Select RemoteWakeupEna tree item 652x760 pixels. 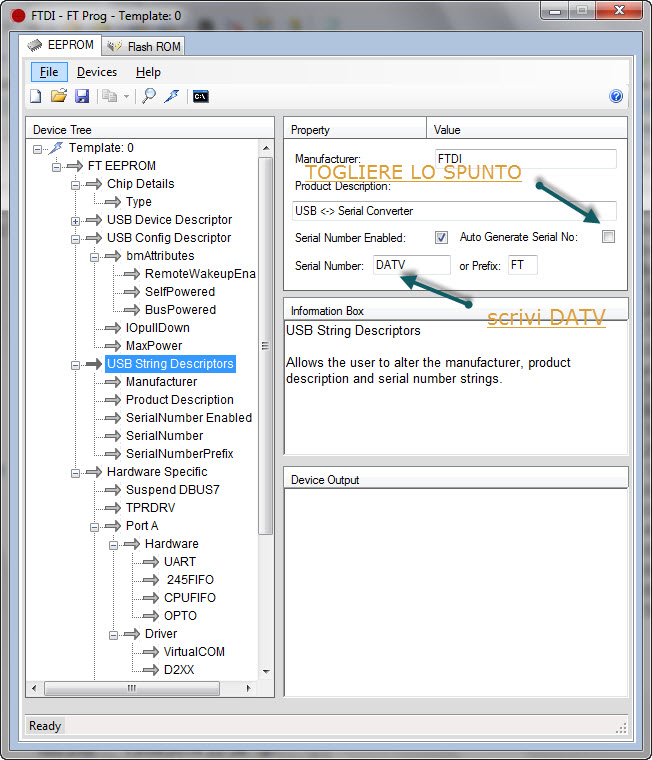(x=200, y=274)
